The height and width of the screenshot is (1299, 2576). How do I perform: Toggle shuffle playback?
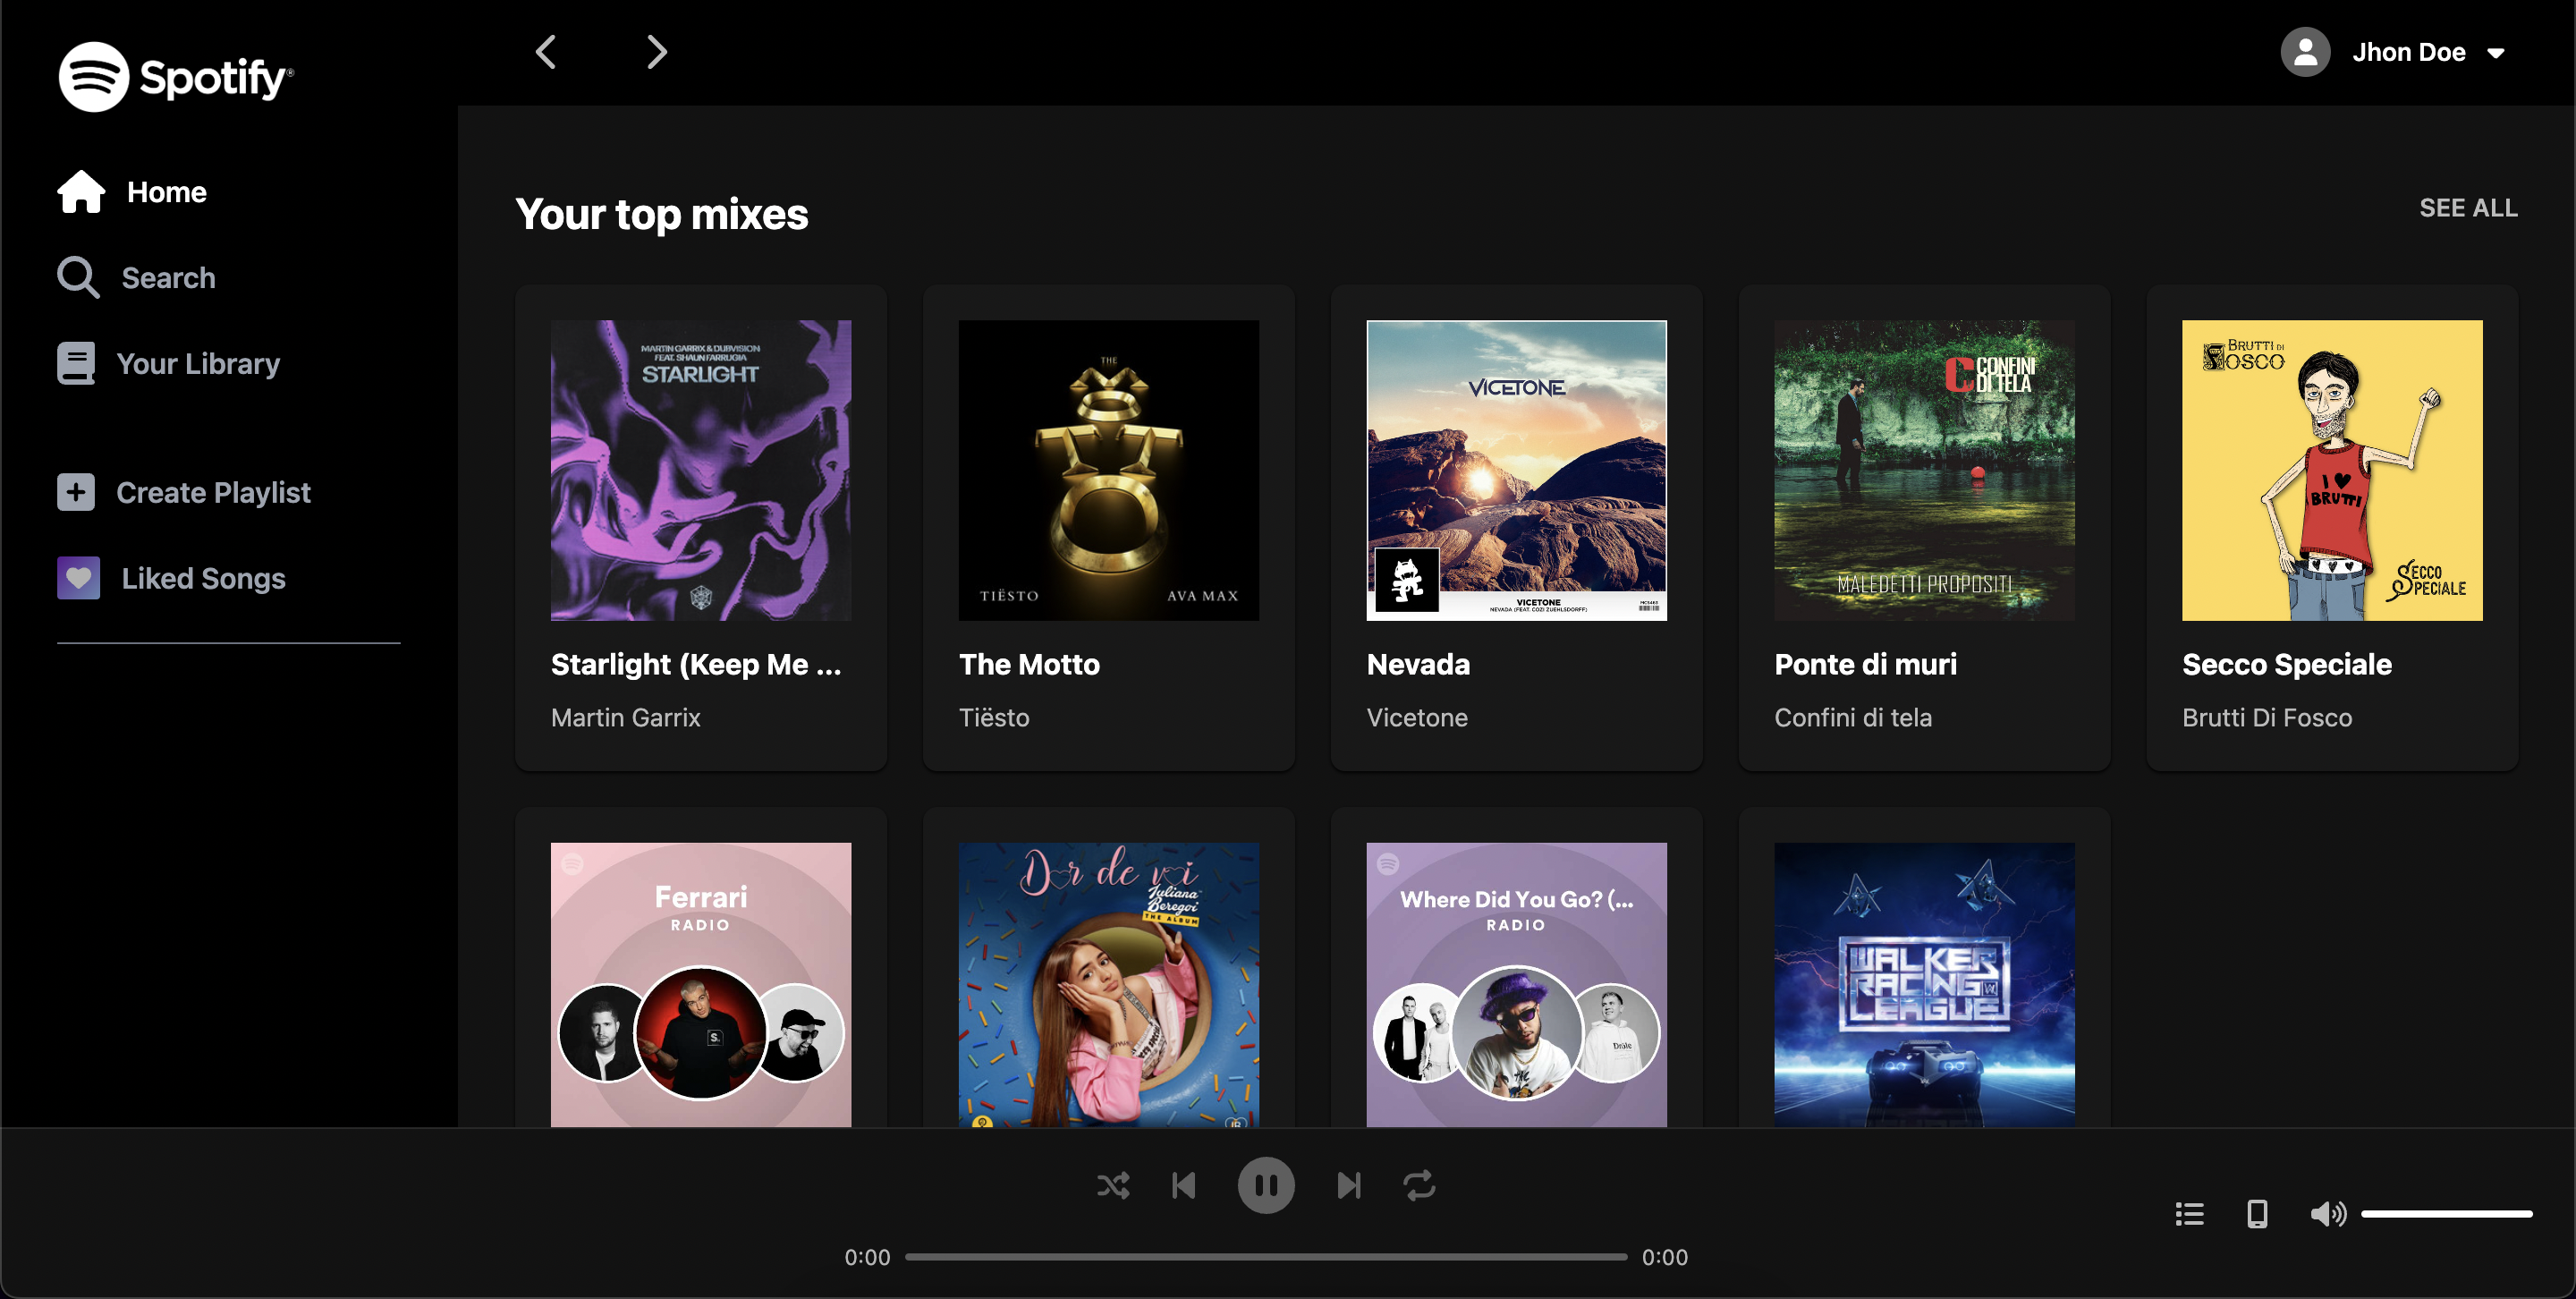point(1112,1186)
